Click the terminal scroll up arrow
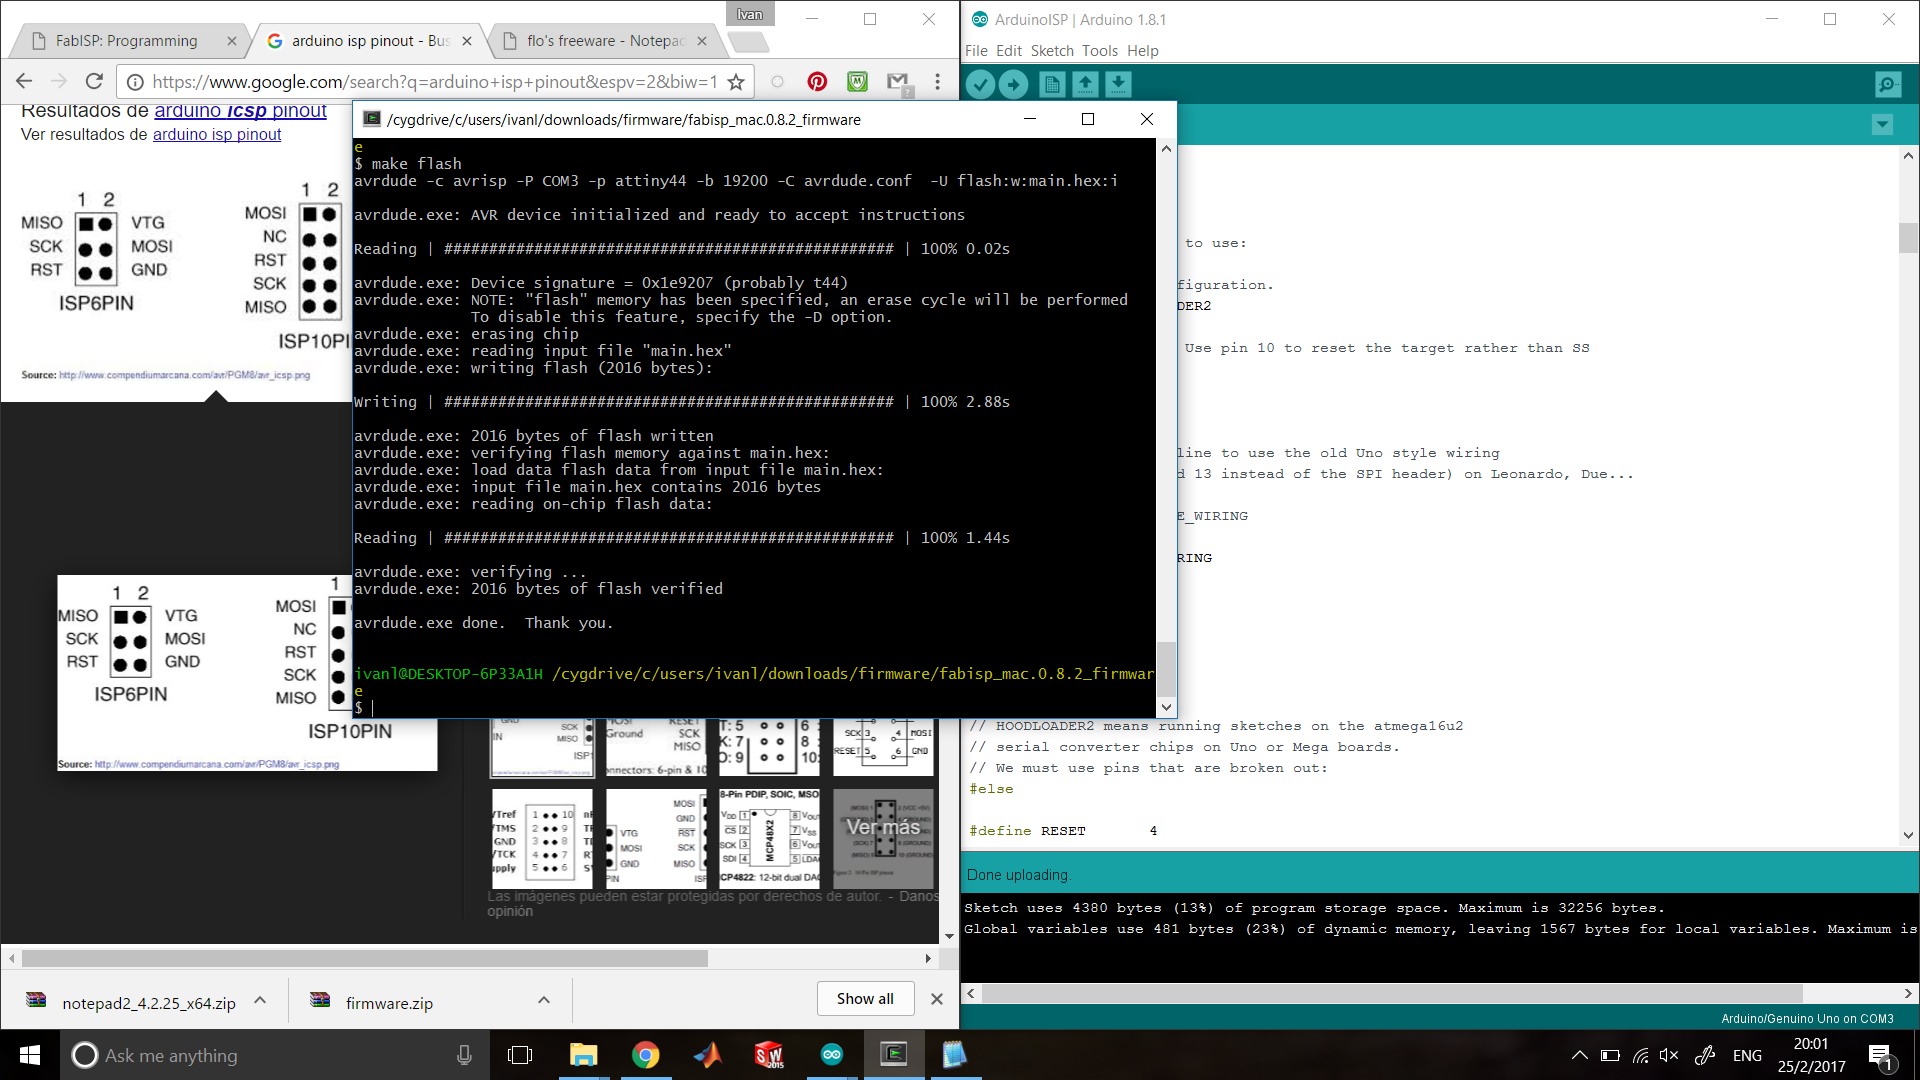Image resolution: width=1920 pixels, height=1080 pixels. pyautogui.click(x=1166, y=148)
